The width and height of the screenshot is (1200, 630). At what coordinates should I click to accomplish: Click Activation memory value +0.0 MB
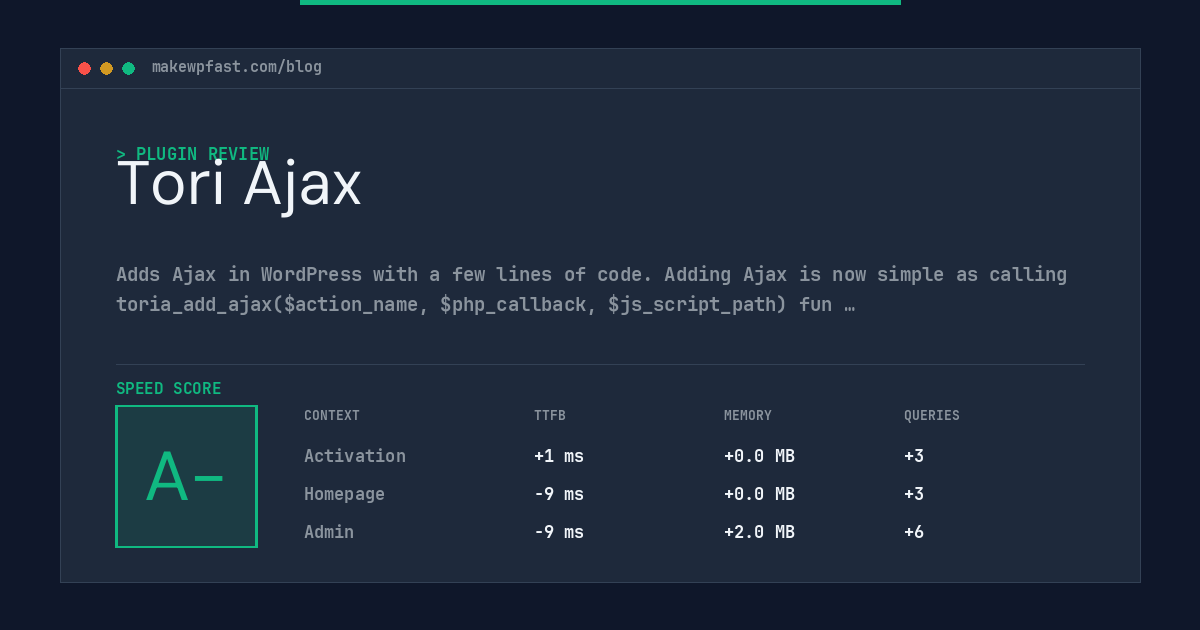(x=759, y=456)
